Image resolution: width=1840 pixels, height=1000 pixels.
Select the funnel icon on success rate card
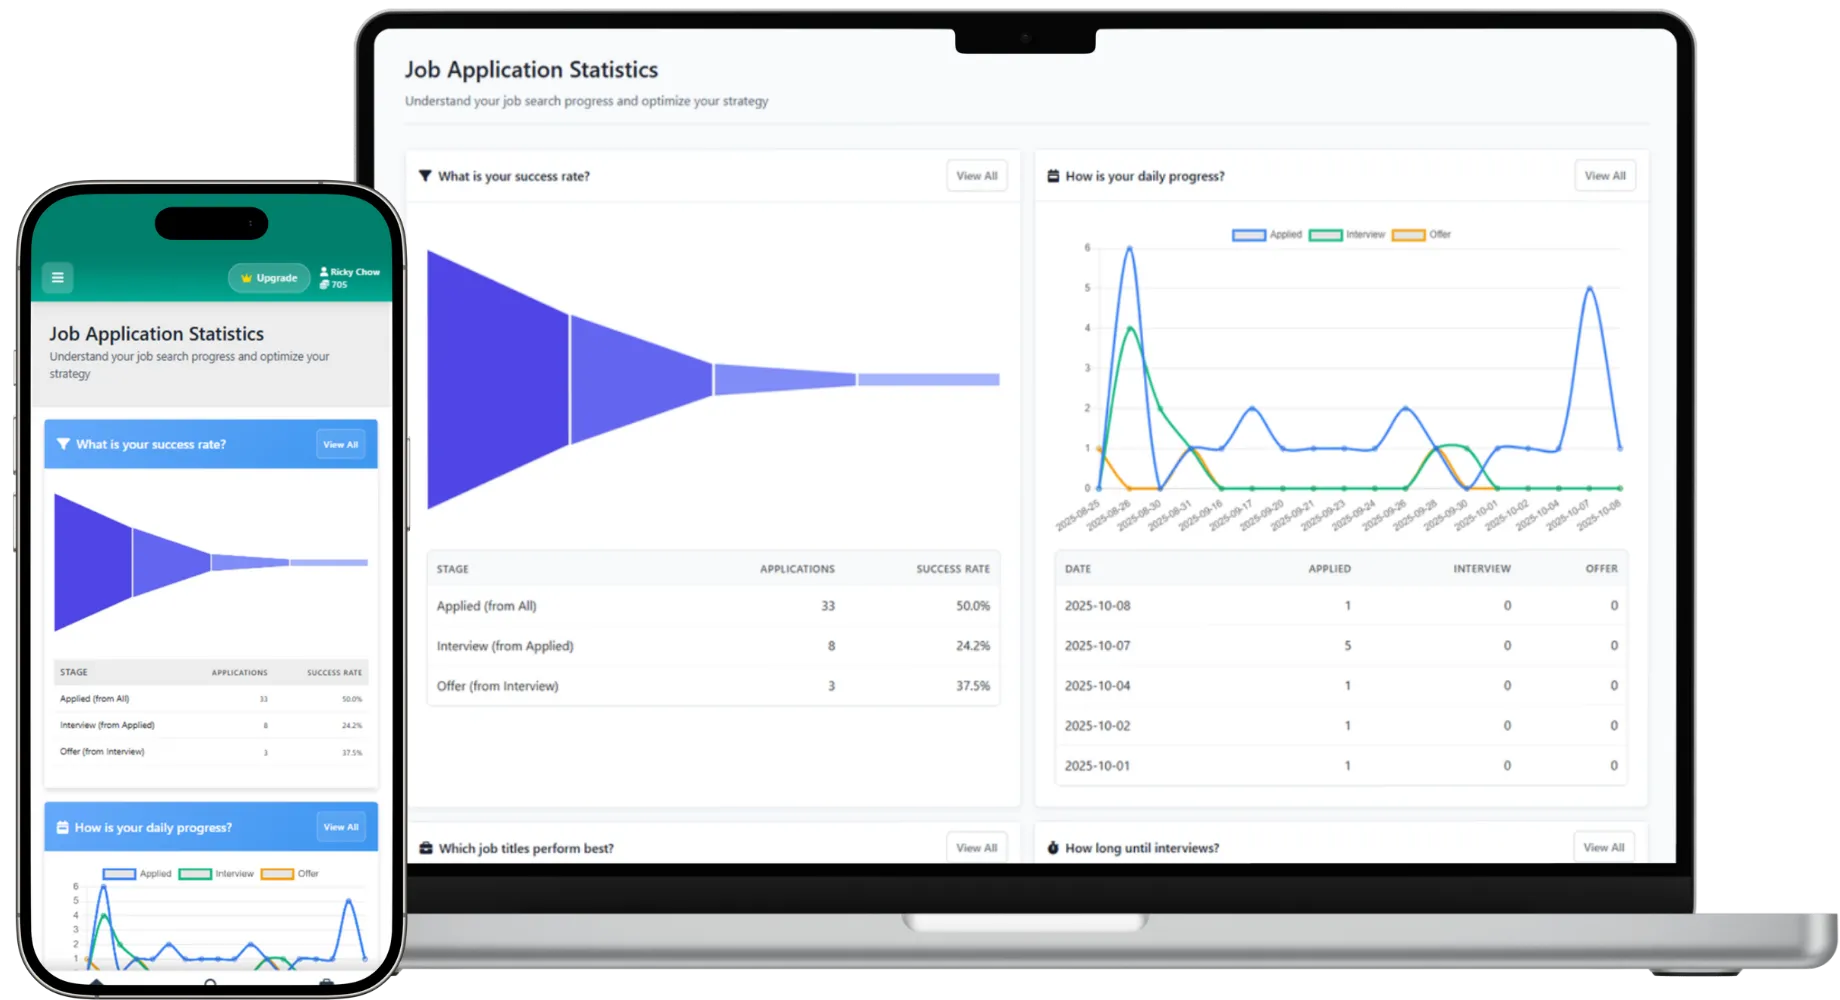tap(425, 176)
